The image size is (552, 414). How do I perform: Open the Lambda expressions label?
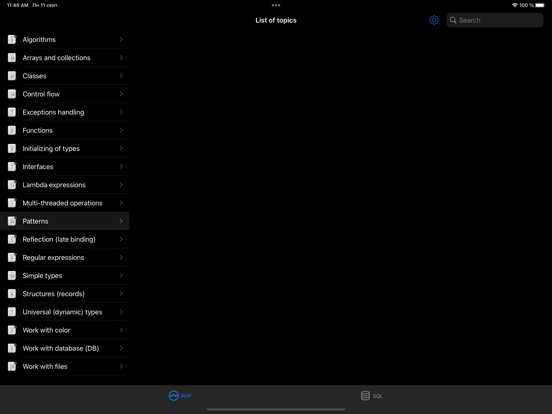click(x=54, y=185)
